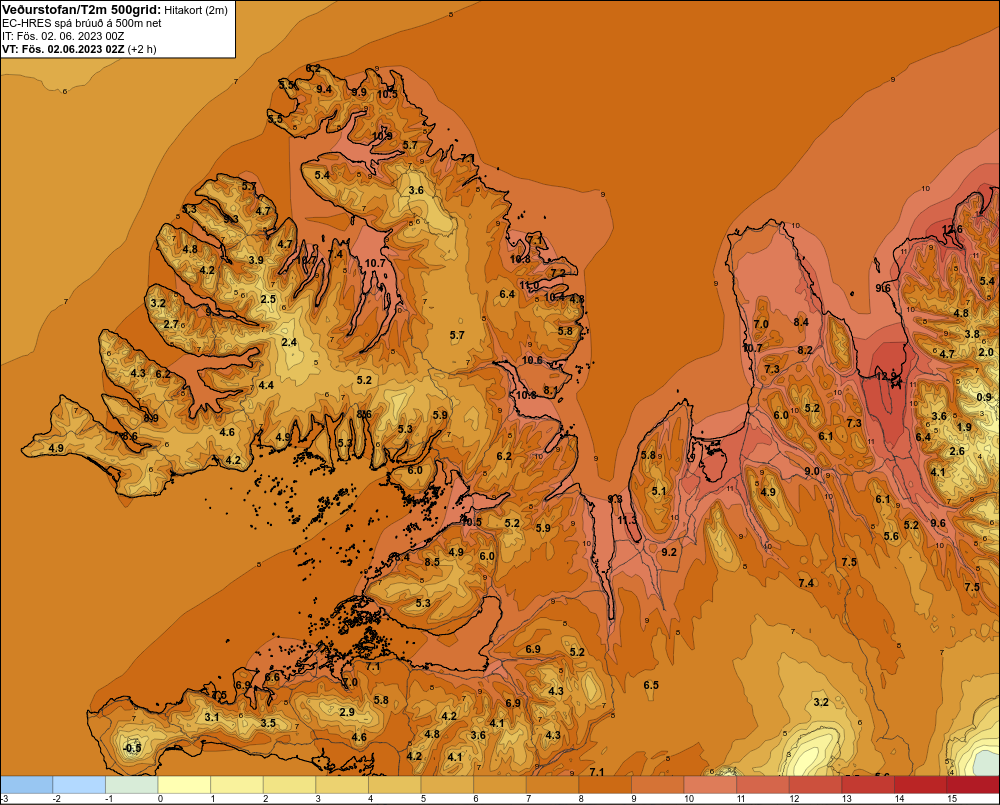
Task: Click the '3.9' temperature value on the map
Action: point(256,260)
